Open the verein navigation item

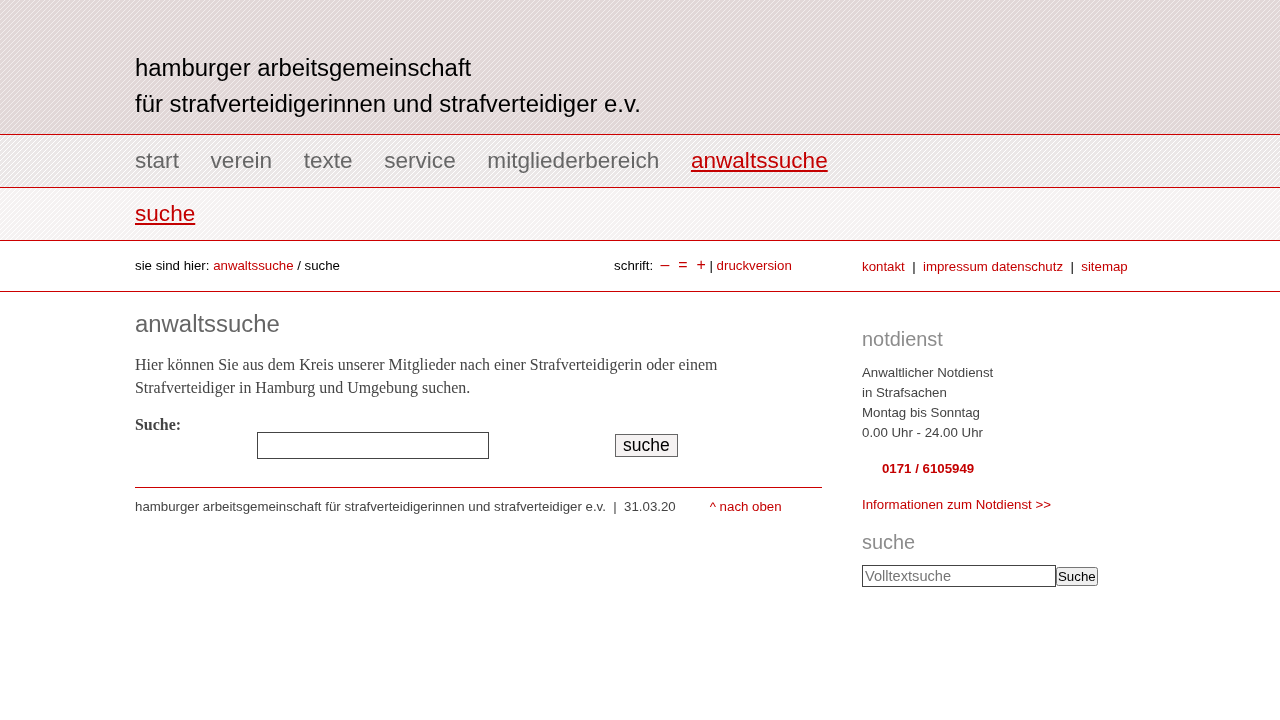point(241,161)
